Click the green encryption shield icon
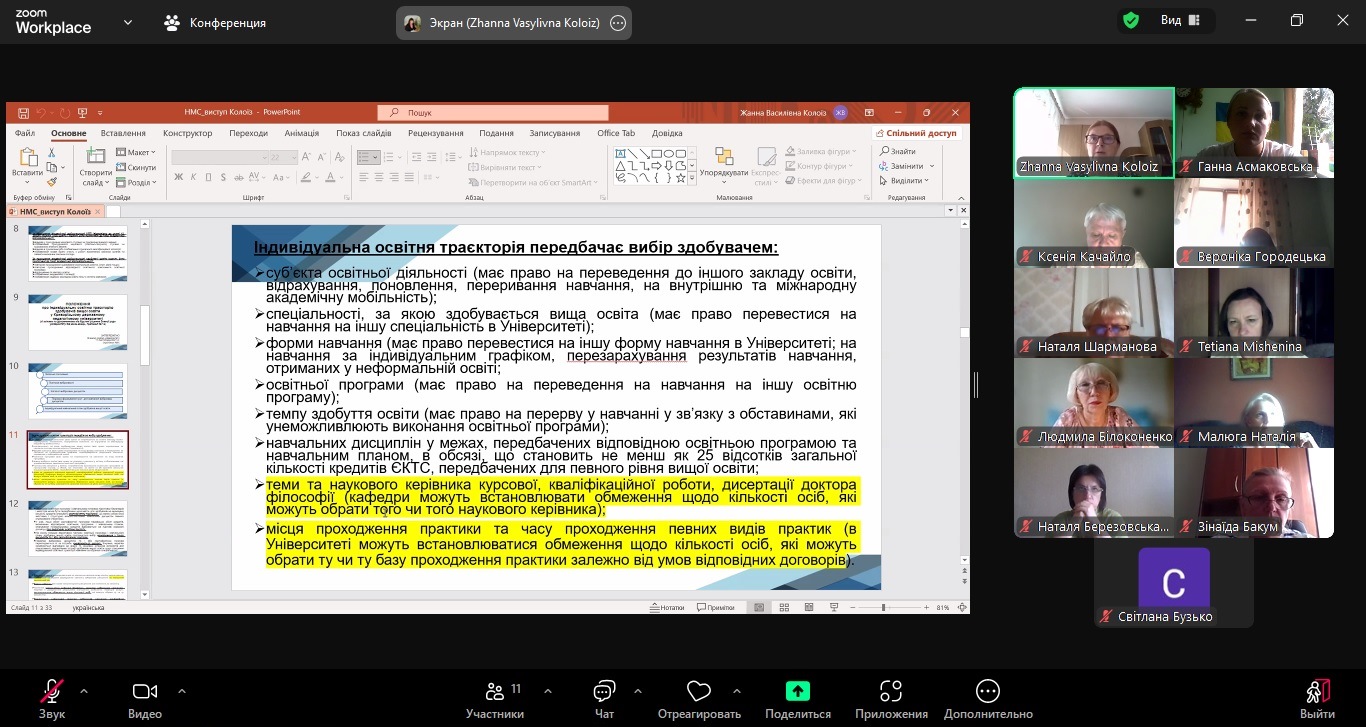 point(1131,21)
